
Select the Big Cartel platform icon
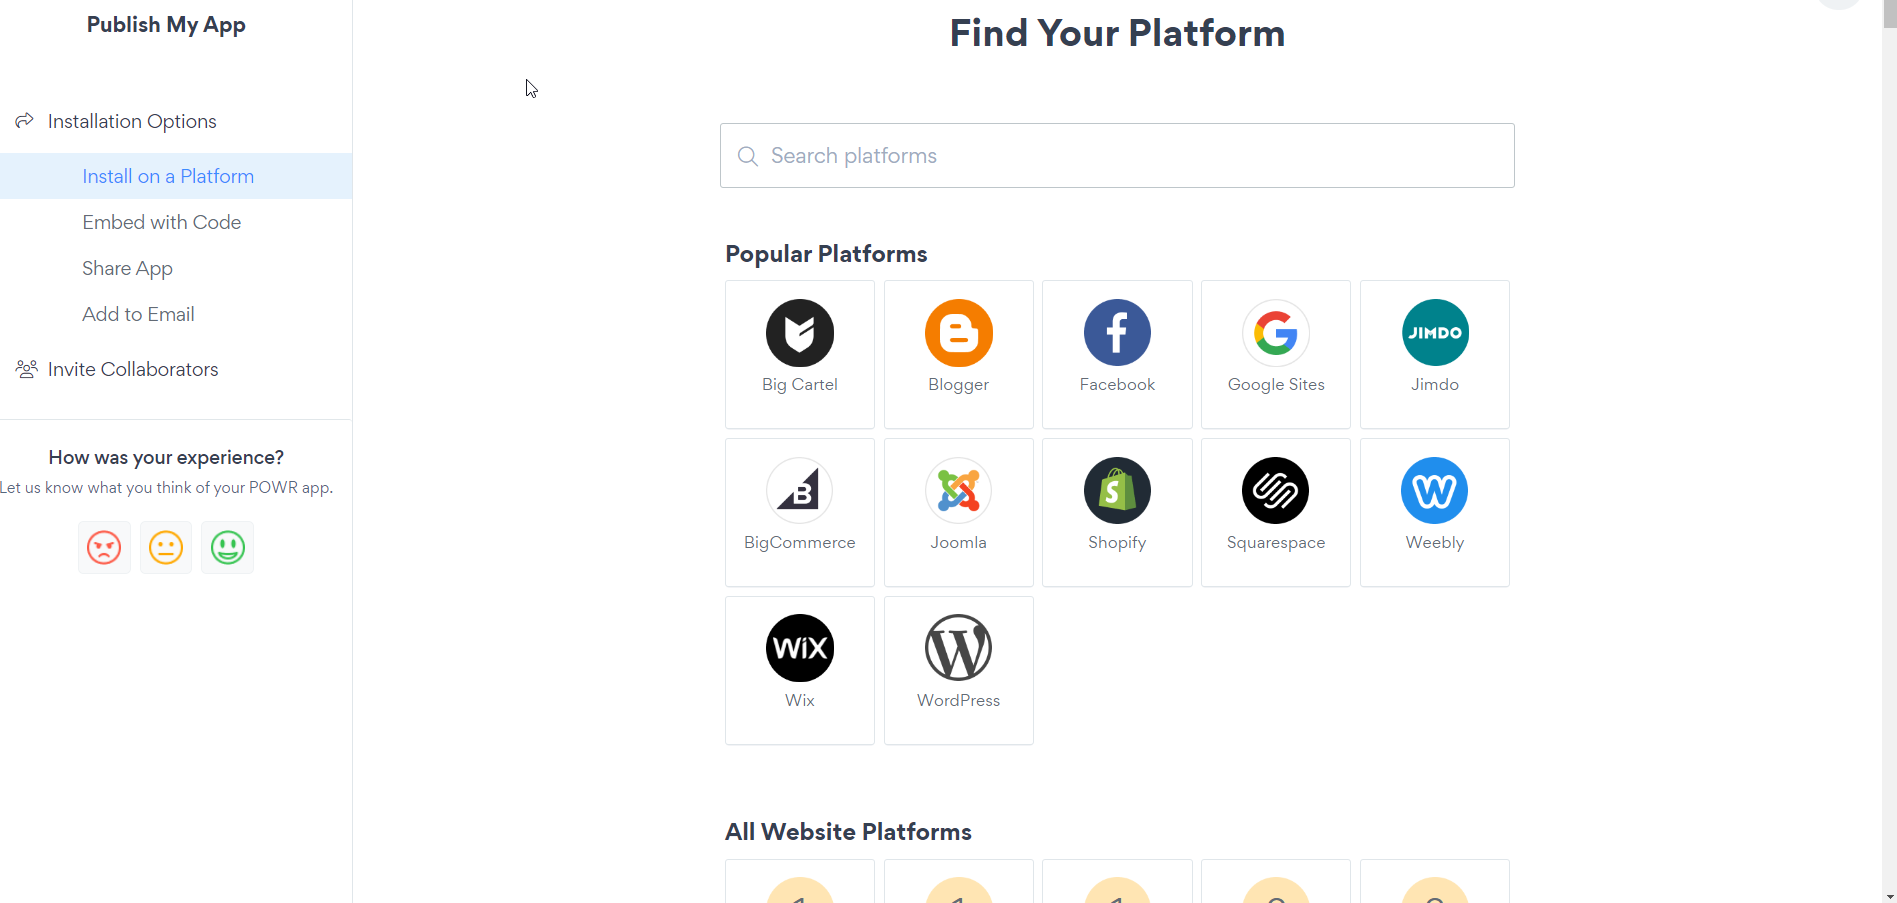pos(800,333)
